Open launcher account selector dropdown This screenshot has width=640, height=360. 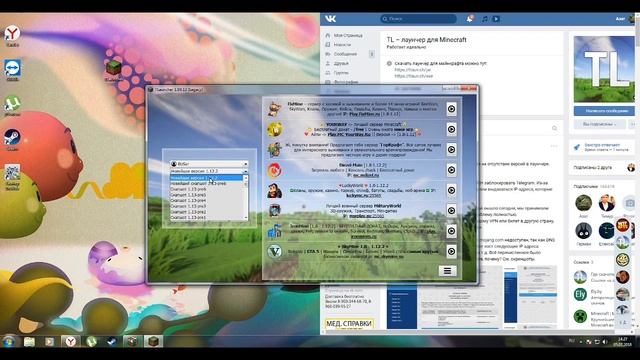click(209, 164)
